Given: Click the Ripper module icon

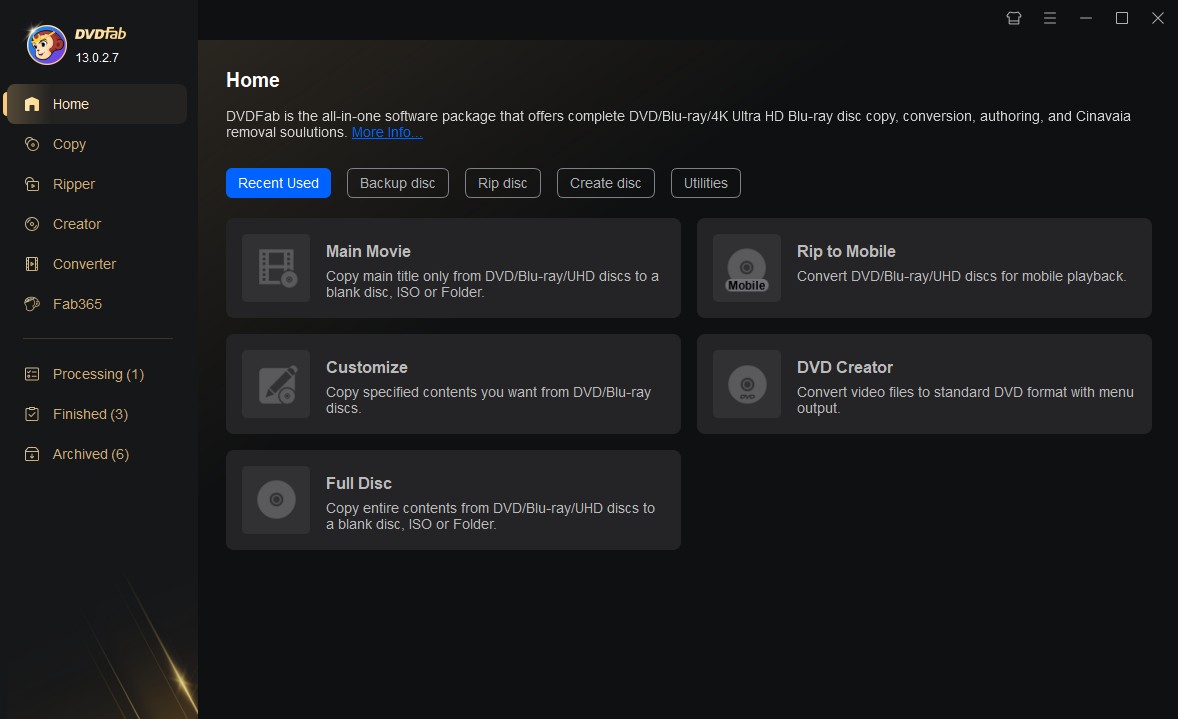Looking at the screenshot, I should coord(32,184).
